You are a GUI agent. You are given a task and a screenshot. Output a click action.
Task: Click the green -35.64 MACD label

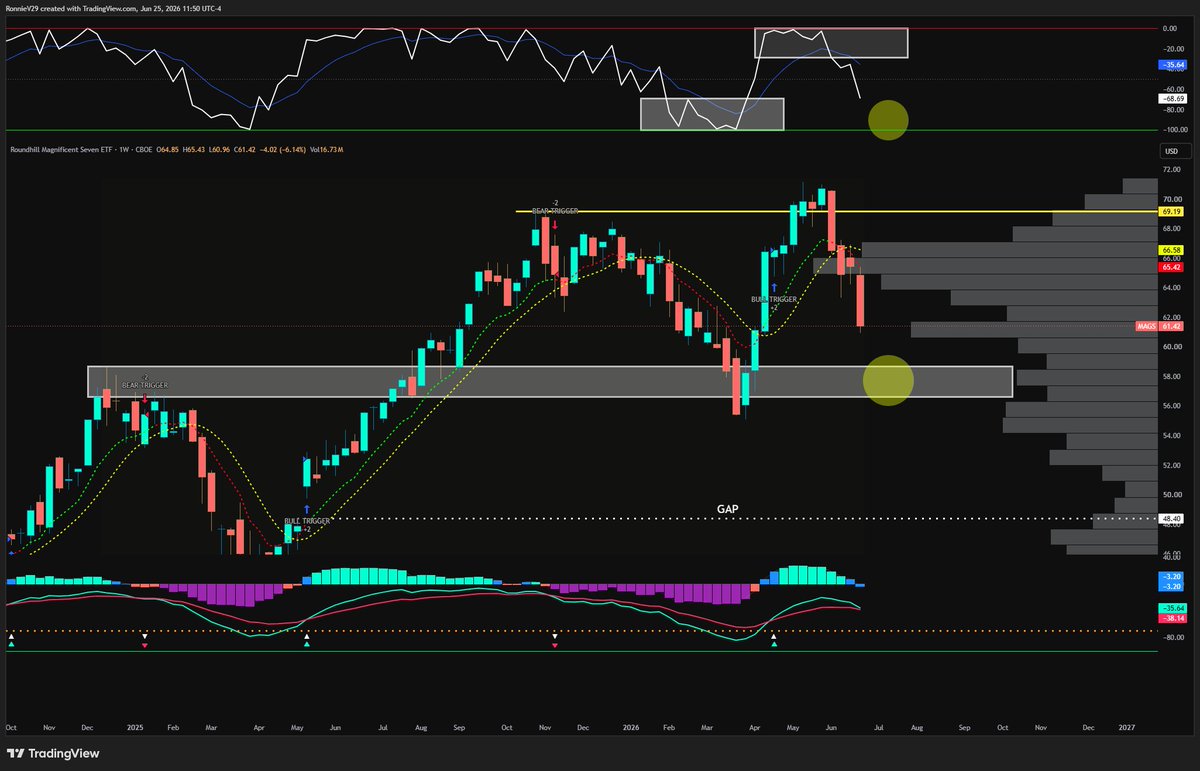click(1171, 608)
